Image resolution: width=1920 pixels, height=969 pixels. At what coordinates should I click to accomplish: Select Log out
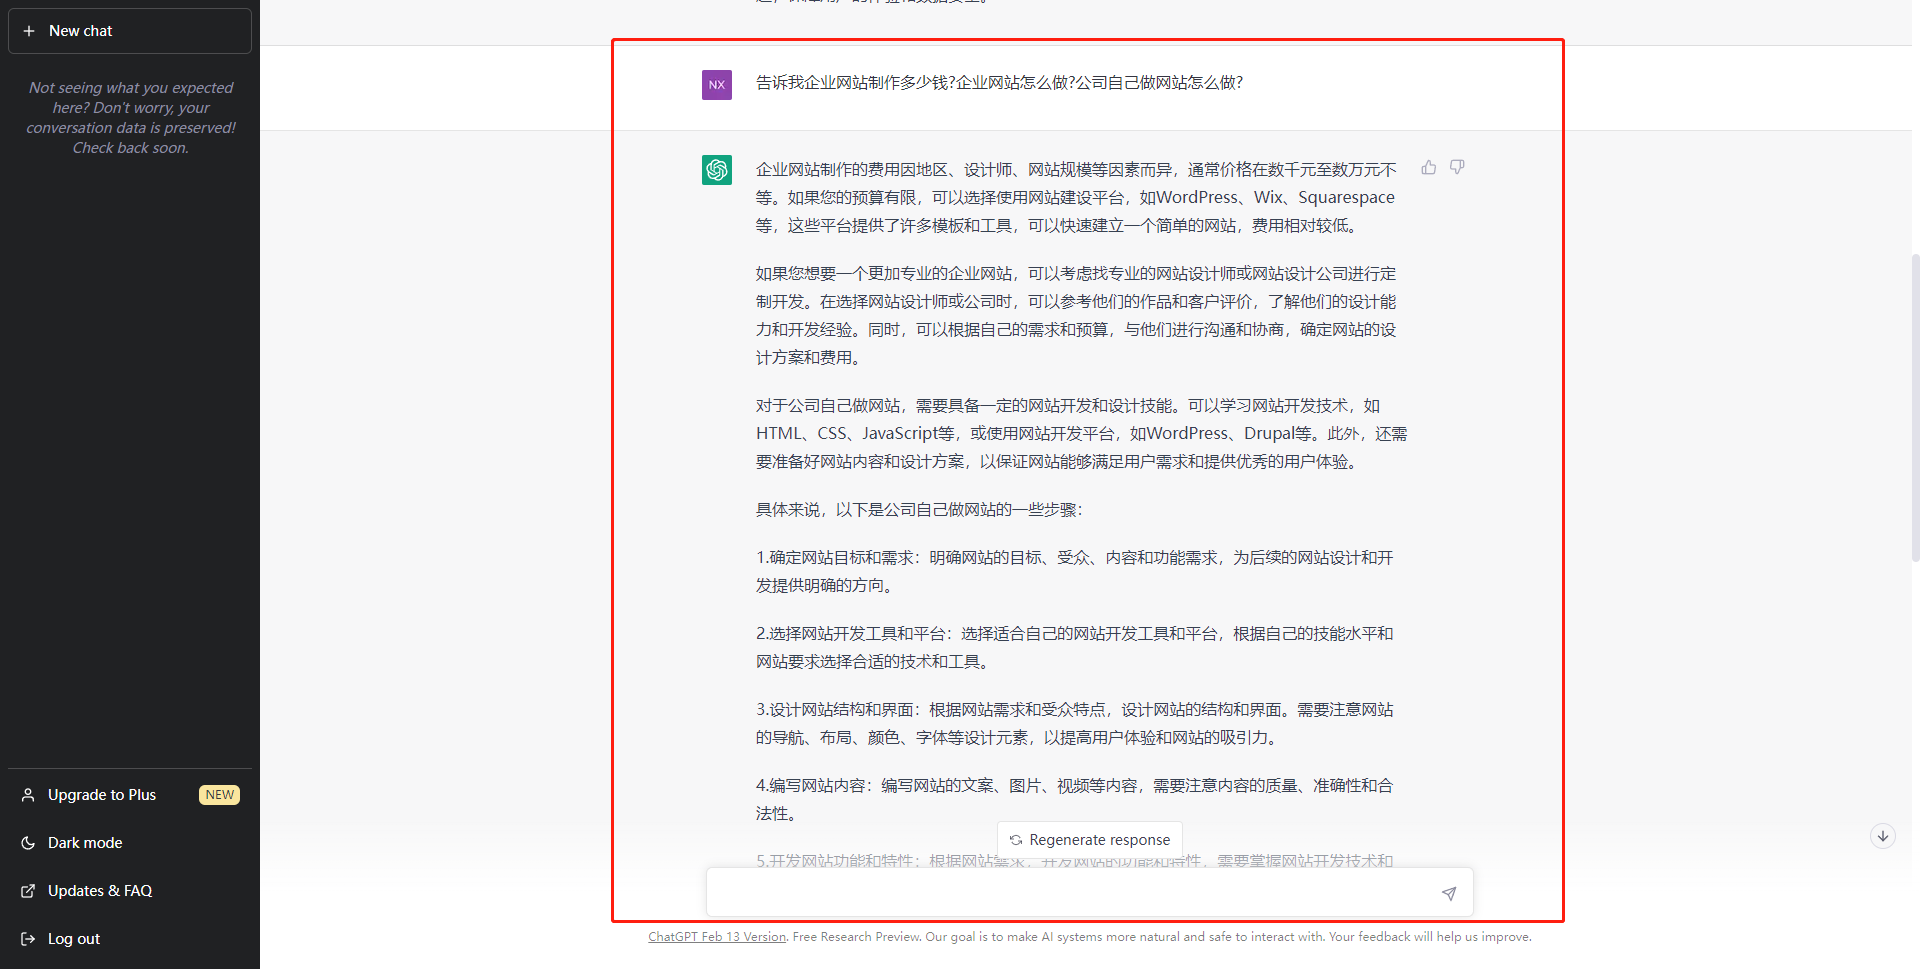point(130,939)
